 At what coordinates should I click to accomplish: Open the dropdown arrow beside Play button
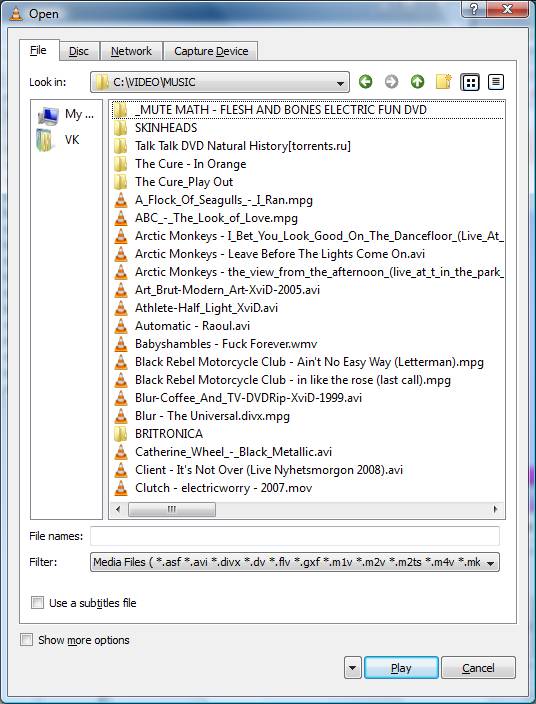[352, 668]
